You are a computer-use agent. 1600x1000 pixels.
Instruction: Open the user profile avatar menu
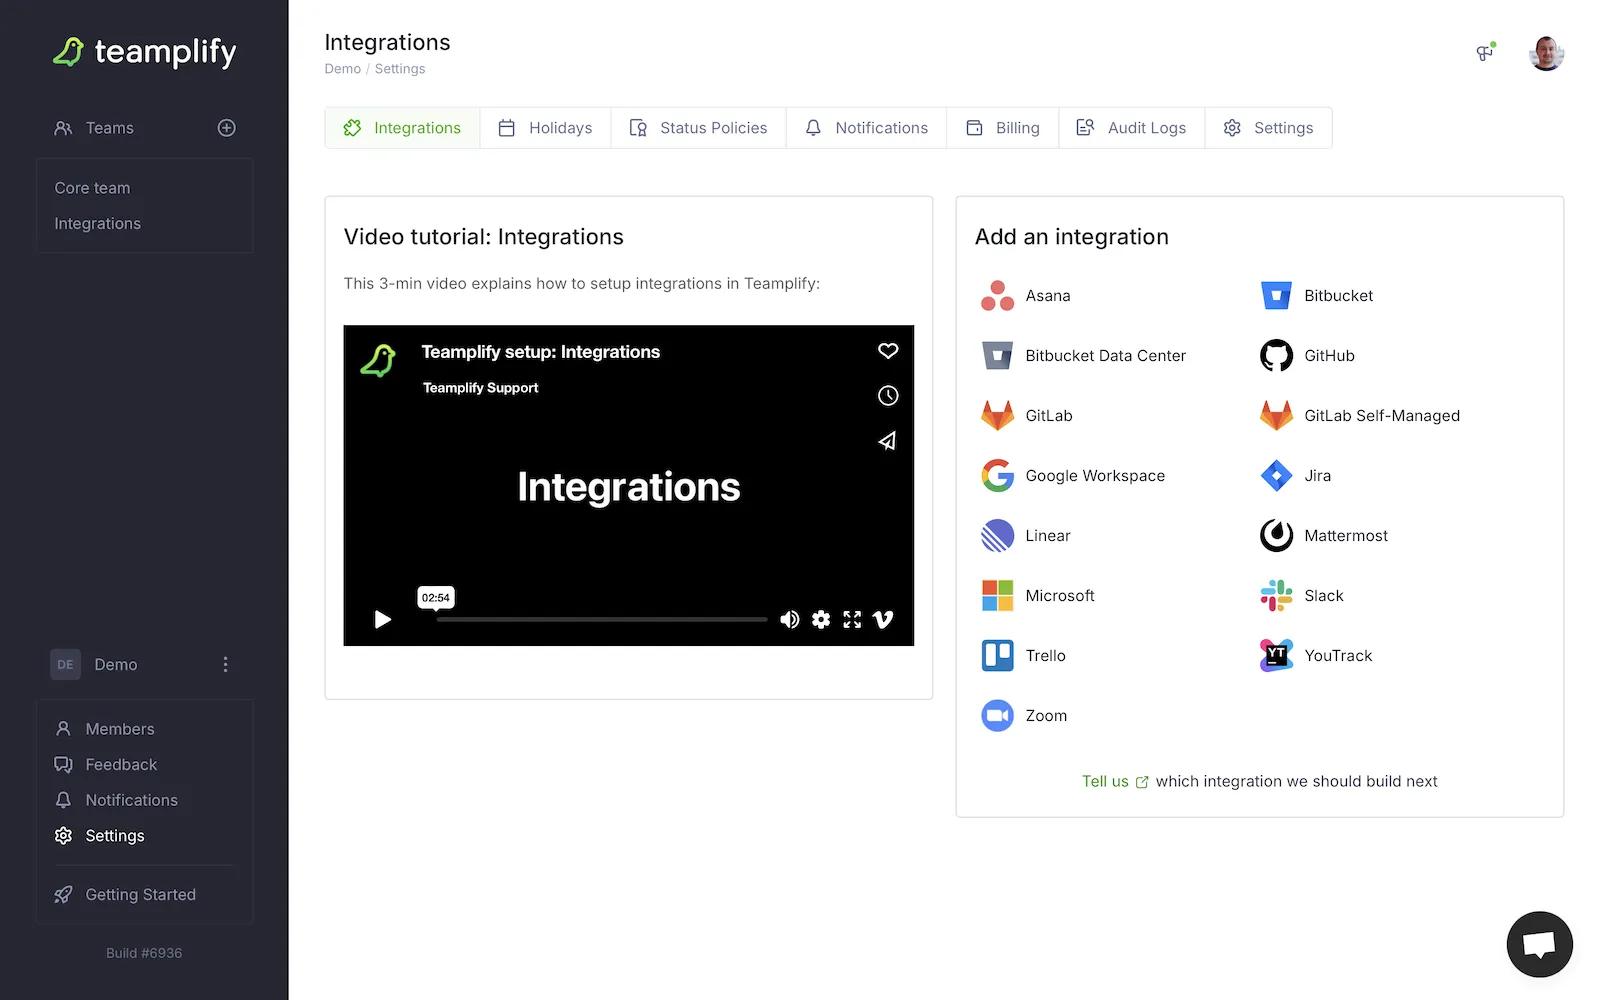pos(1546,54)
